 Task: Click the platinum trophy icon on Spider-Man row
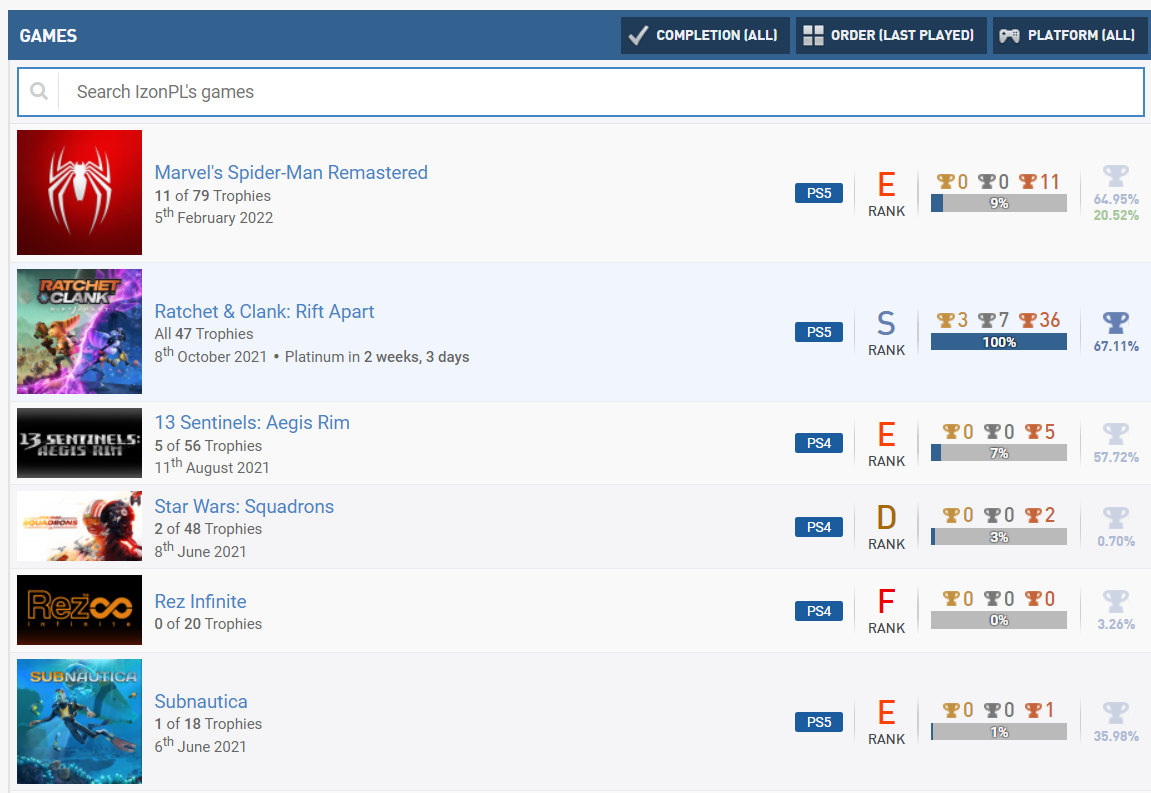1116,176
